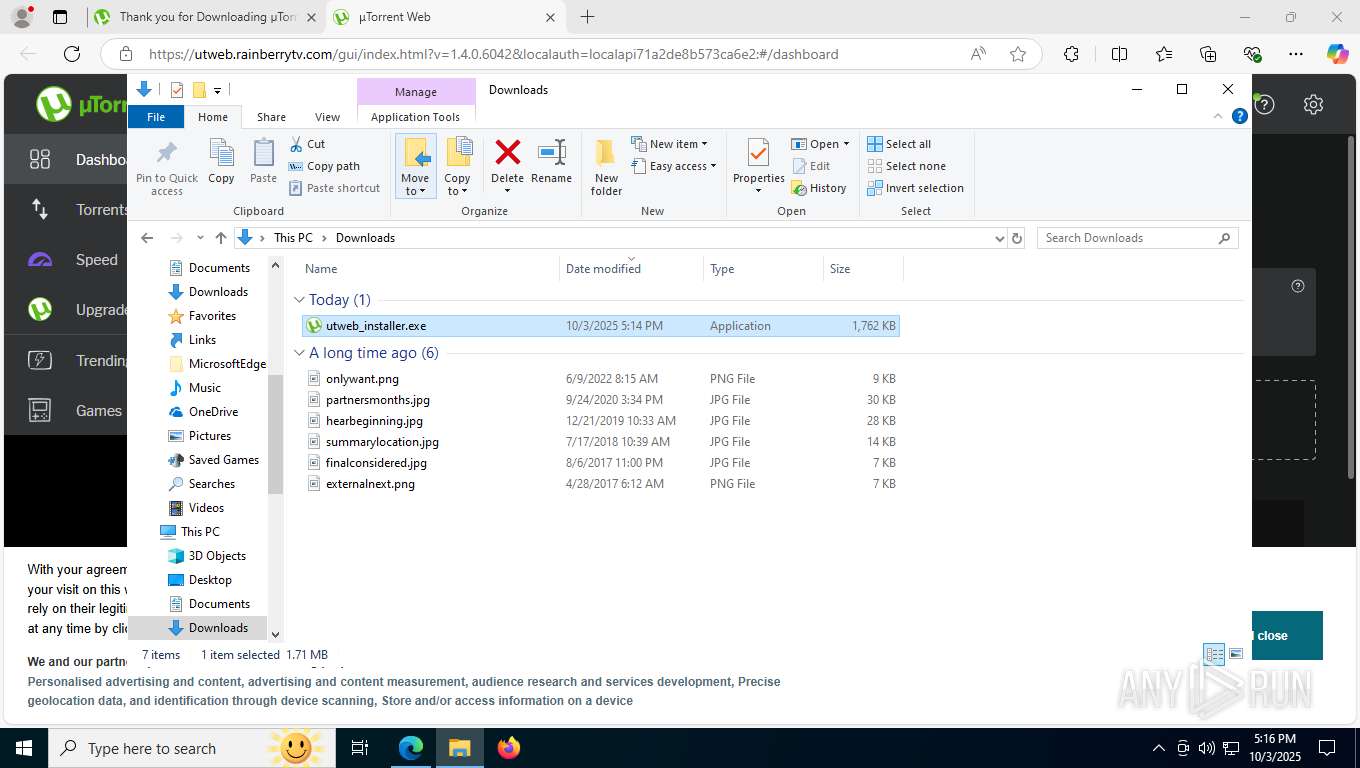Open file History
This screenshot has height=768, width=1360.
819,188
